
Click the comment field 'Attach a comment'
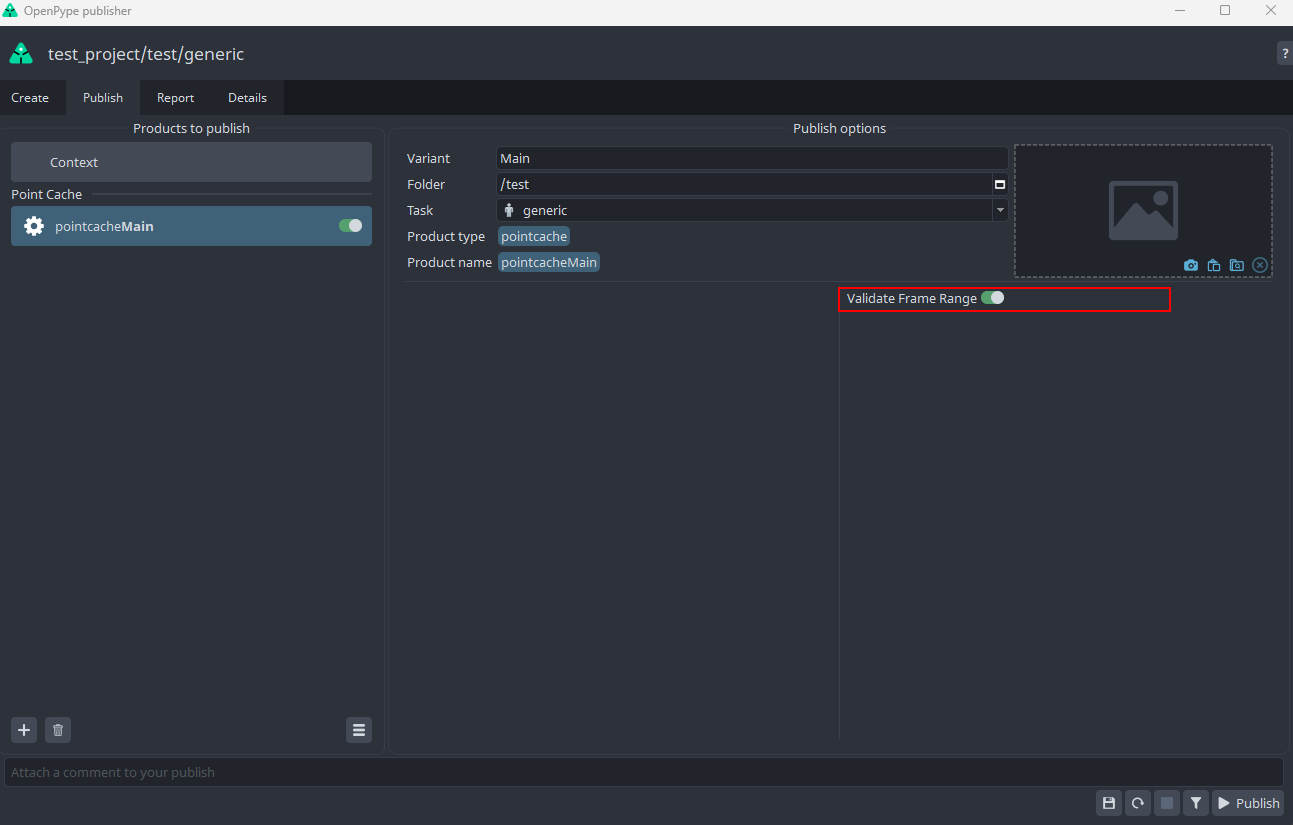click(x=644, y=772)
